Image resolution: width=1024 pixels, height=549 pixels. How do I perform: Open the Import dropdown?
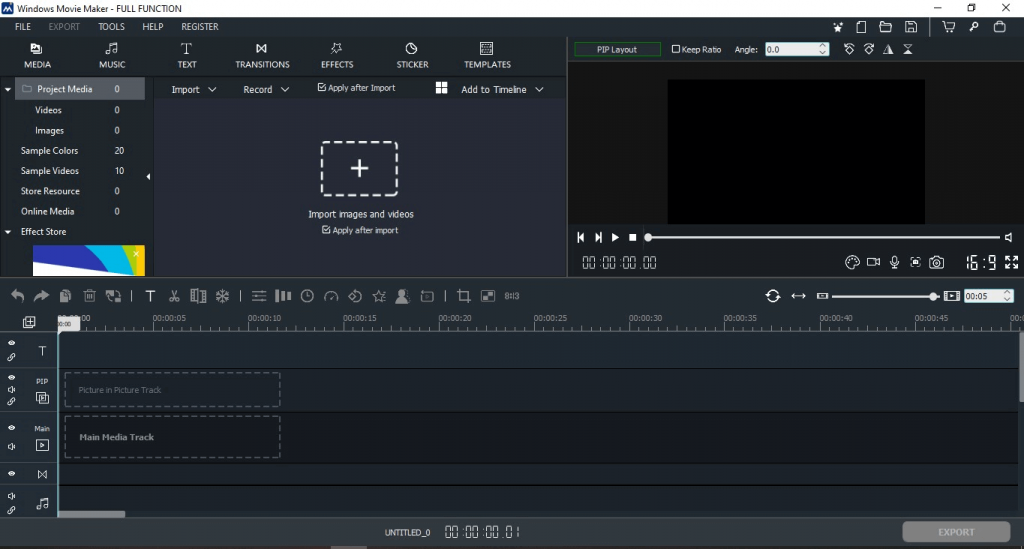pyautogui.click(x=193, y=90)
